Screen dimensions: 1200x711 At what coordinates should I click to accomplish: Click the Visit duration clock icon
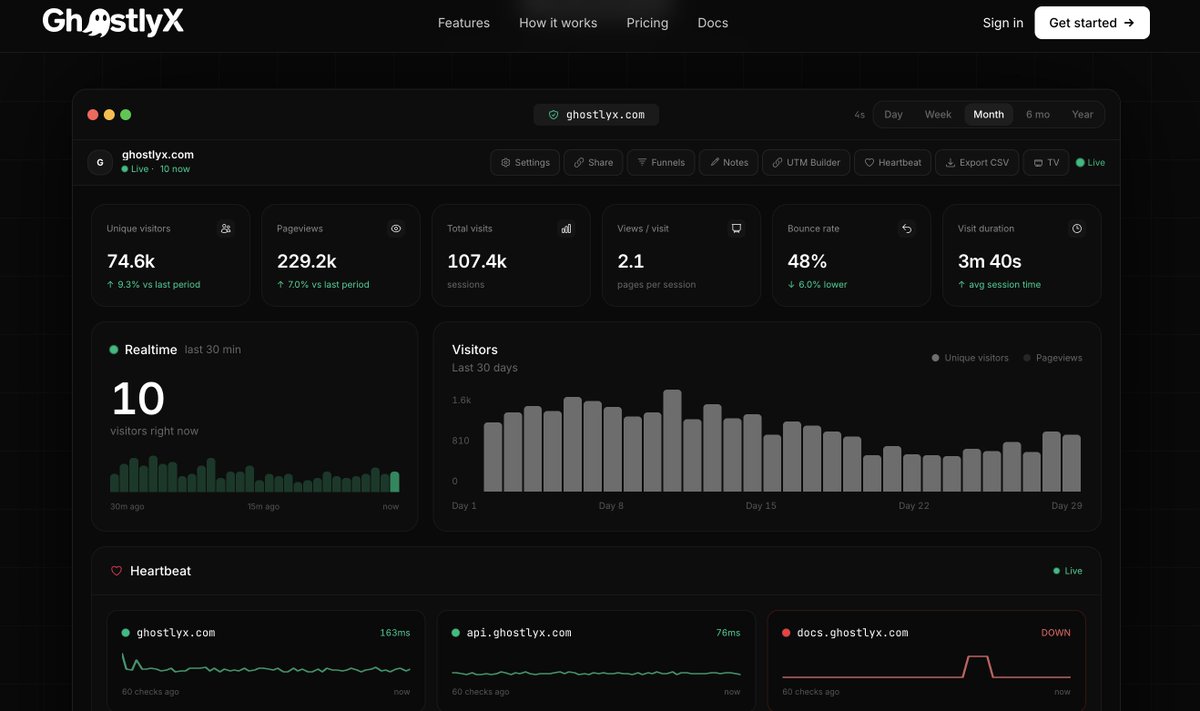coord(1077,229)
